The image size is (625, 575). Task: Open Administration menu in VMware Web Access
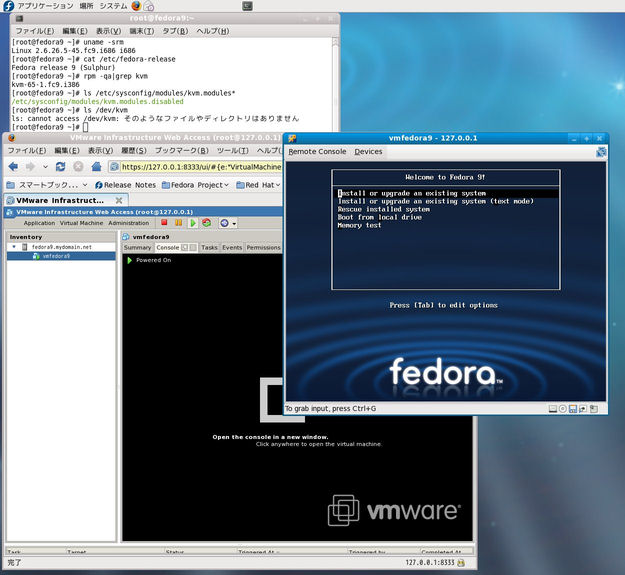coord(128,223)
